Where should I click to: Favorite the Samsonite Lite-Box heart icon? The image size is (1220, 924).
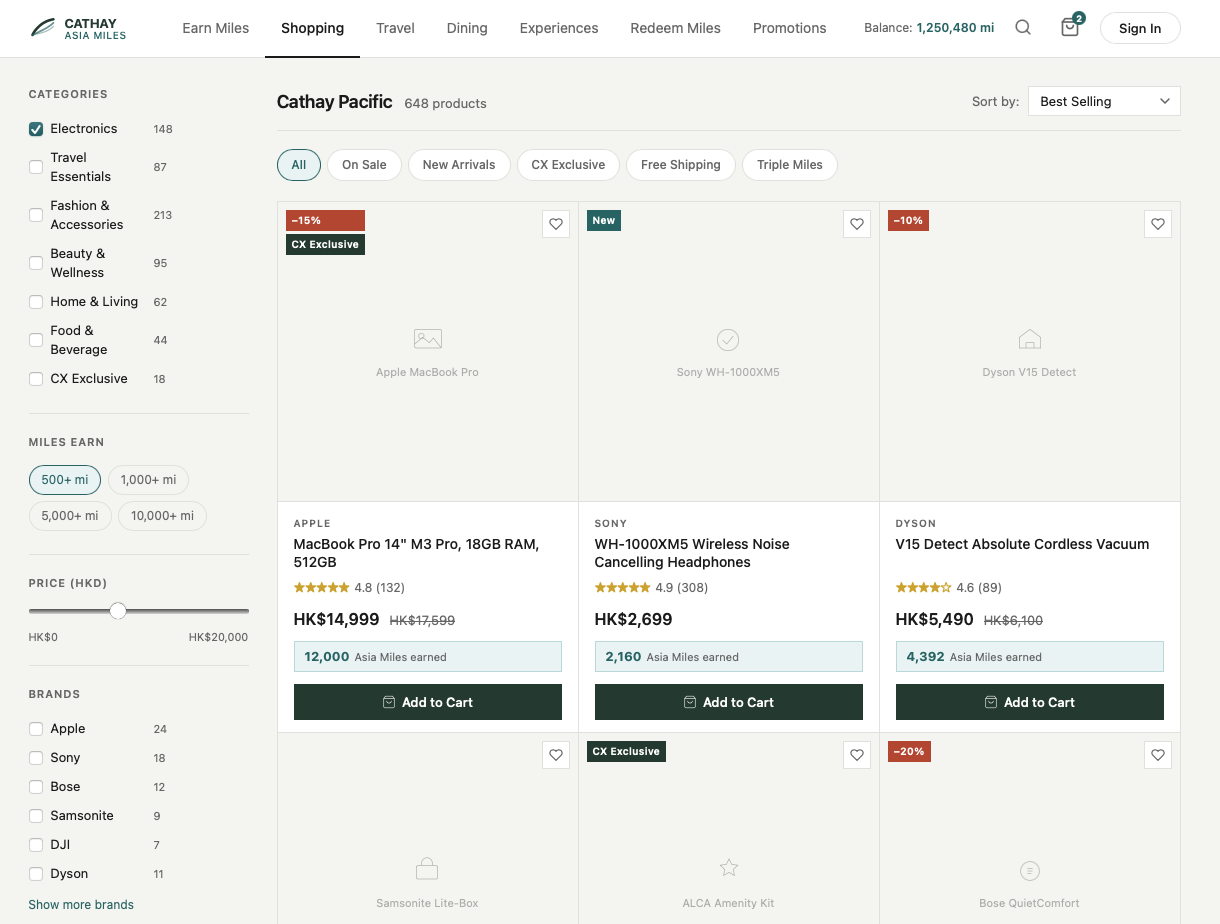(x=556, y=755)
